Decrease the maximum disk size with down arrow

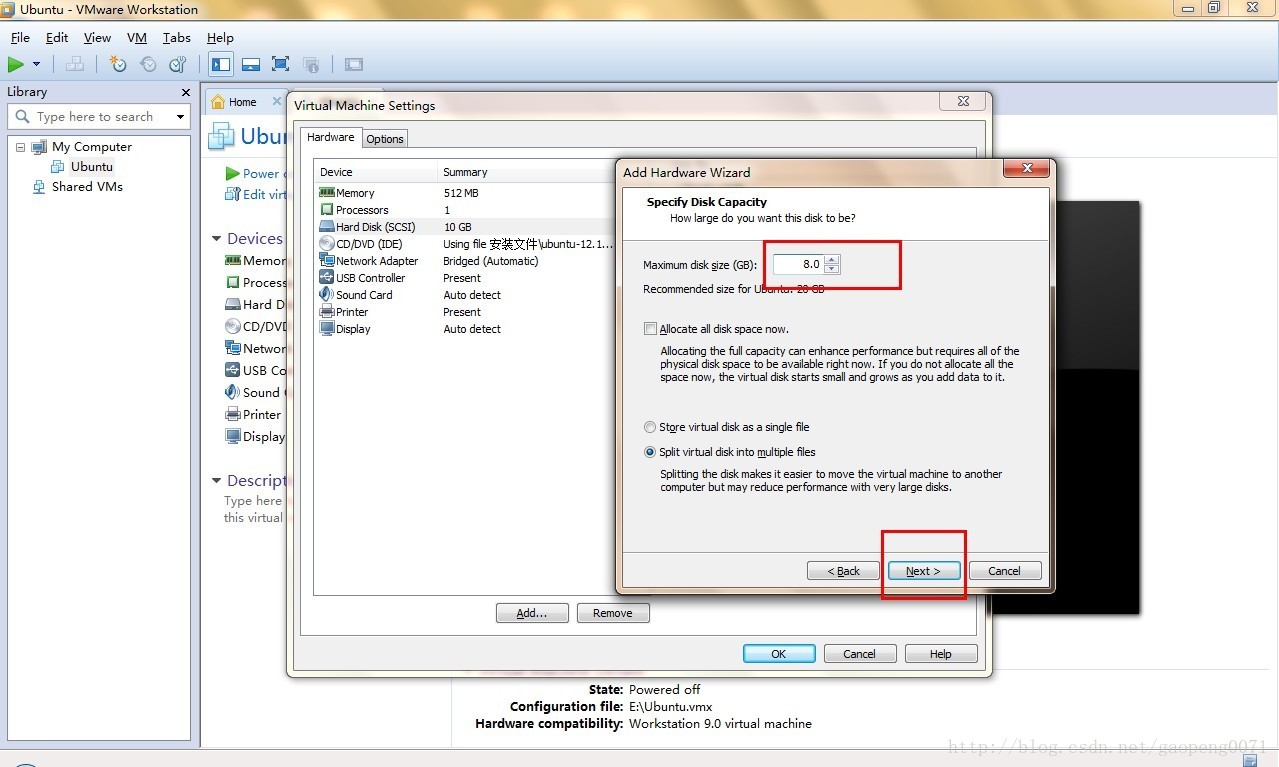(833, 269)
